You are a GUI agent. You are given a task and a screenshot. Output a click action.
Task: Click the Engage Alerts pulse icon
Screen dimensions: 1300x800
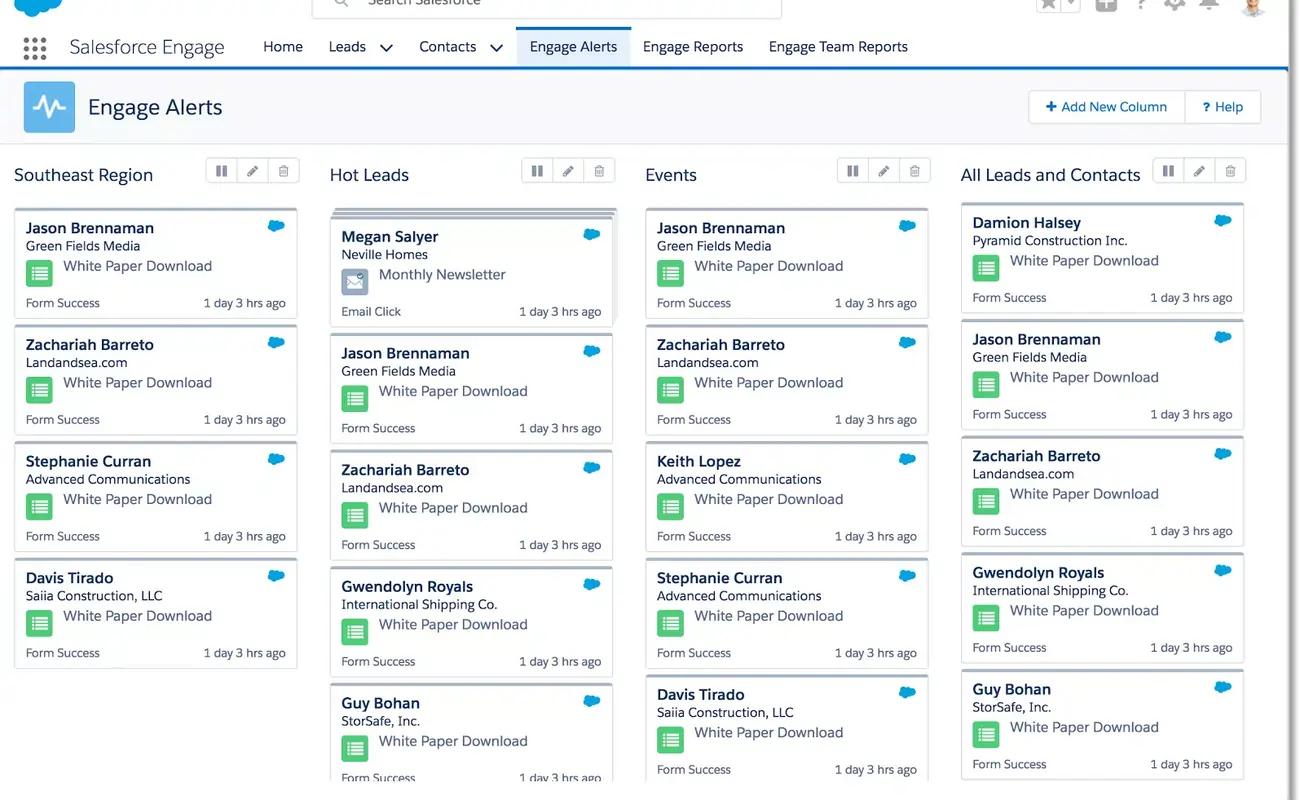coord(49,107)
